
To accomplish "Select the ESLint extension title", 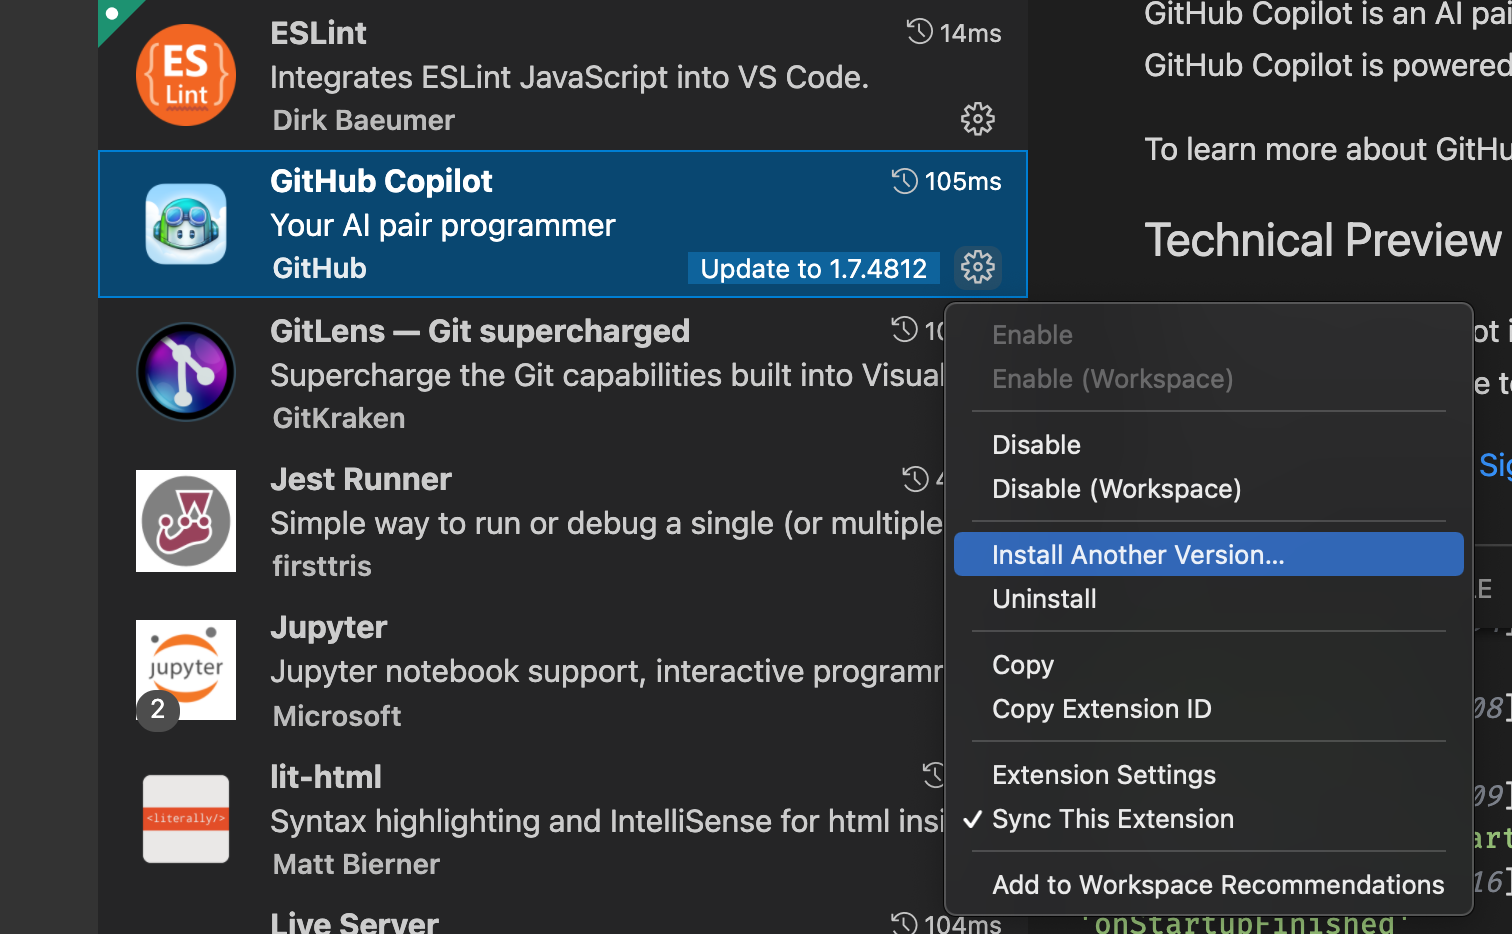I will coord(318,33).
